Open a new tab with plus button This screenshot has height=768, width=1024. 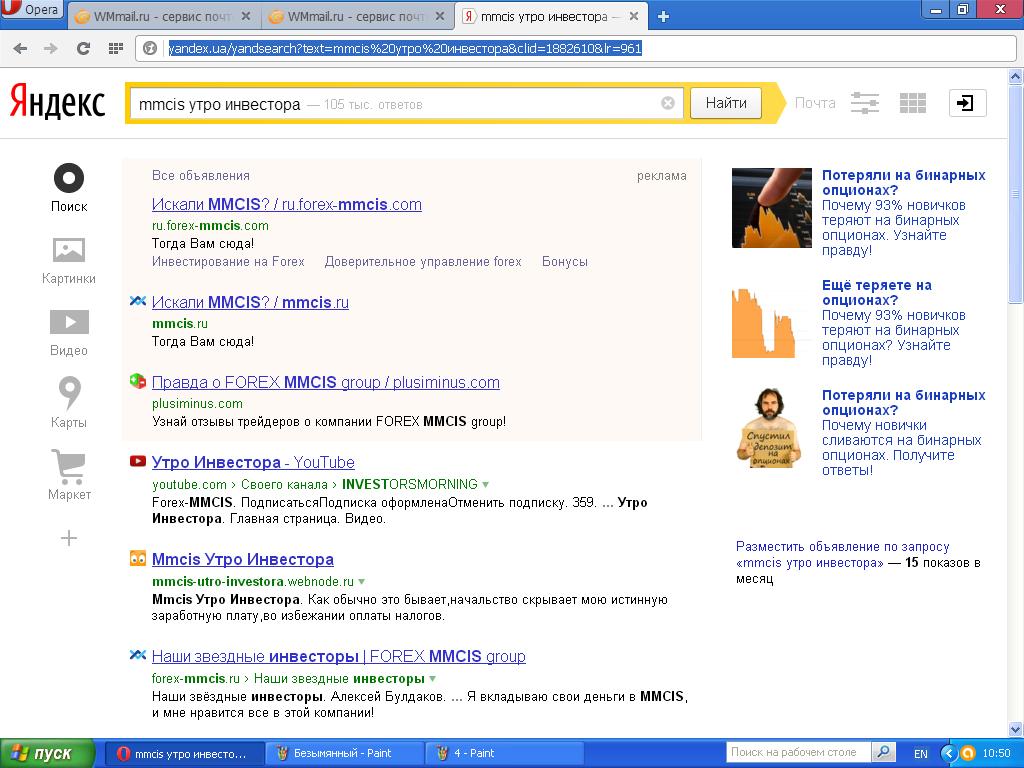(664, 17)
